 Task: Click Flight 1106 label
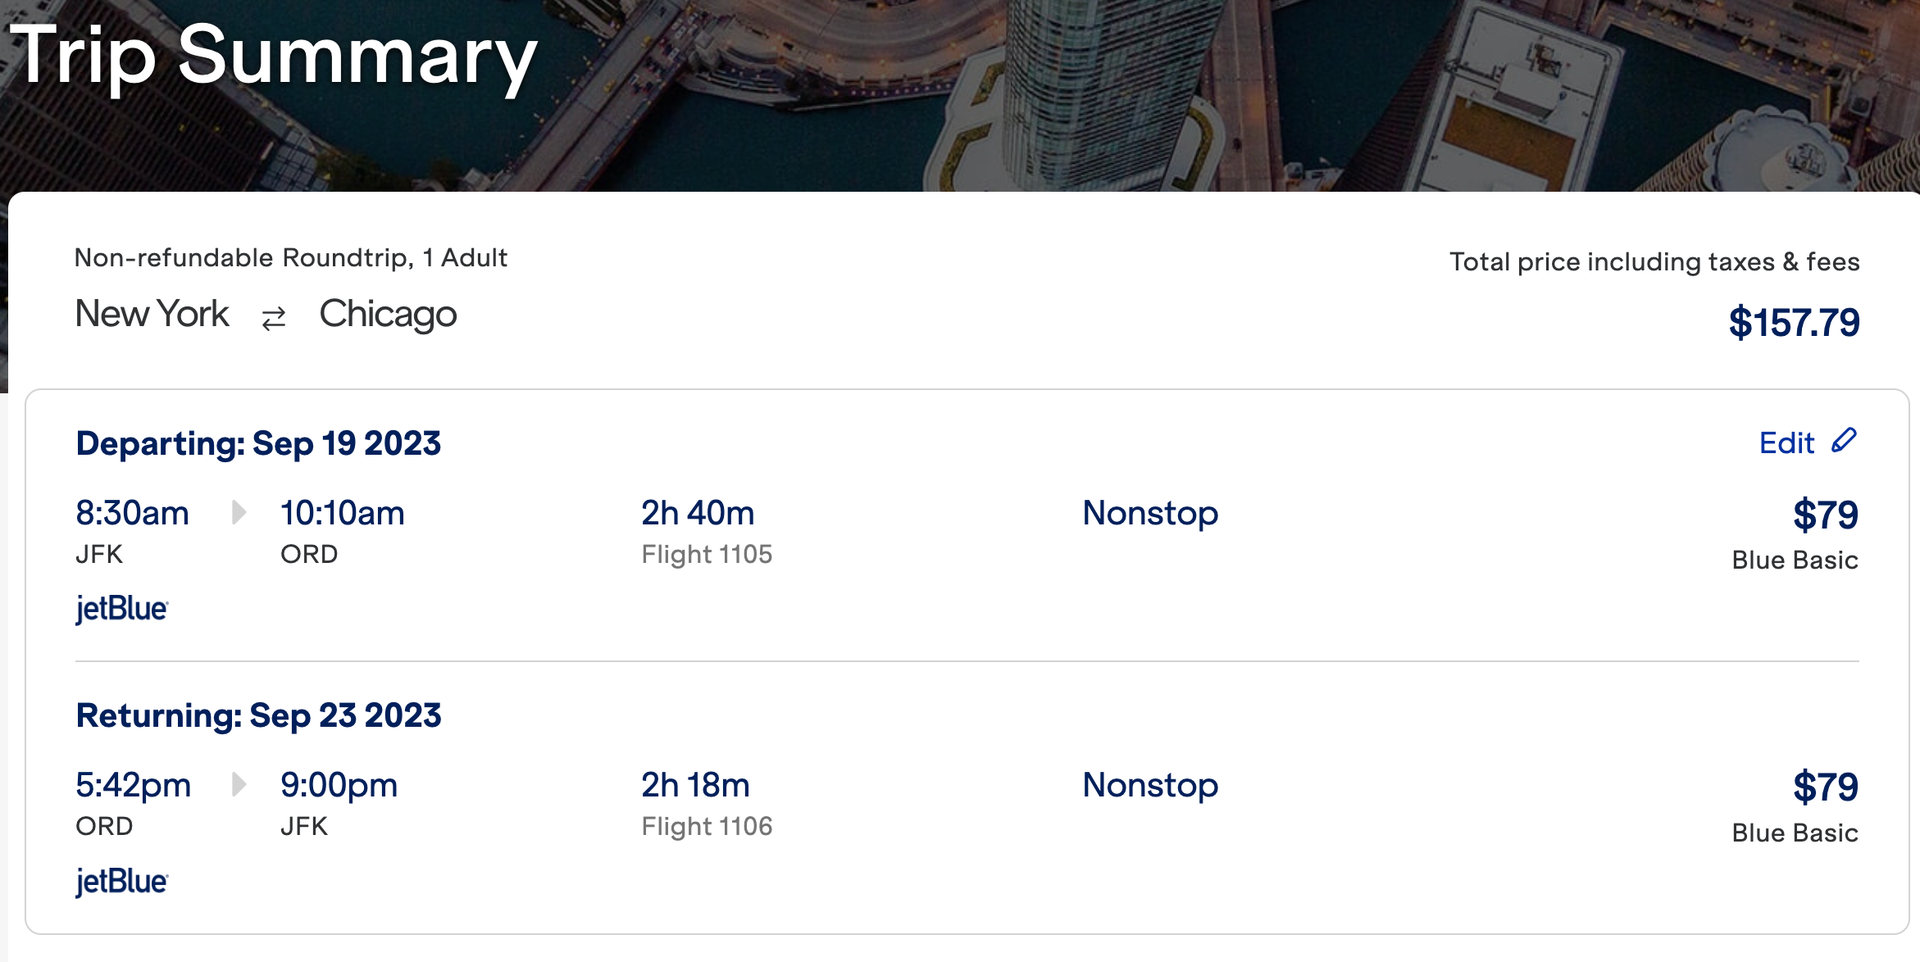pyautogui.click(x=707, y=826)
